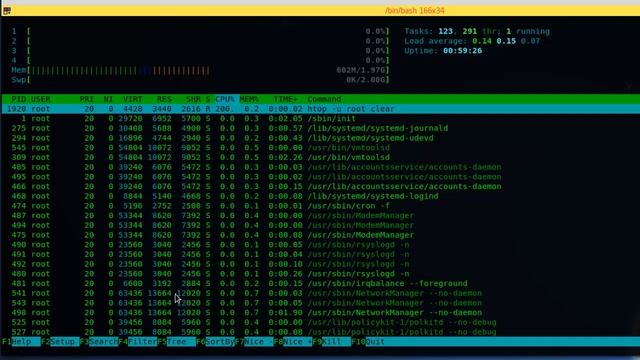Select the htop -u root clear process row
640x360 pixels.
(320, 109)
